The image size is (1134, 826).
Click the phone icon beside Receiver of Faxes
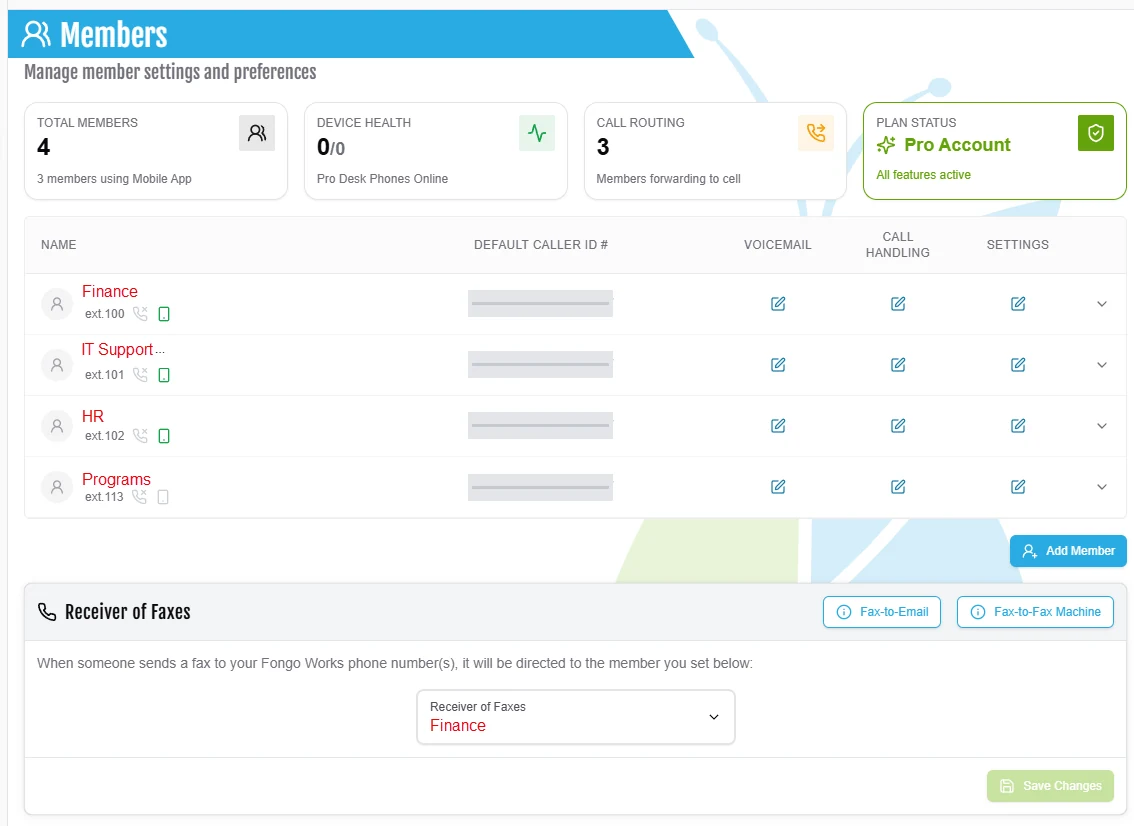(x=47, y=612)
